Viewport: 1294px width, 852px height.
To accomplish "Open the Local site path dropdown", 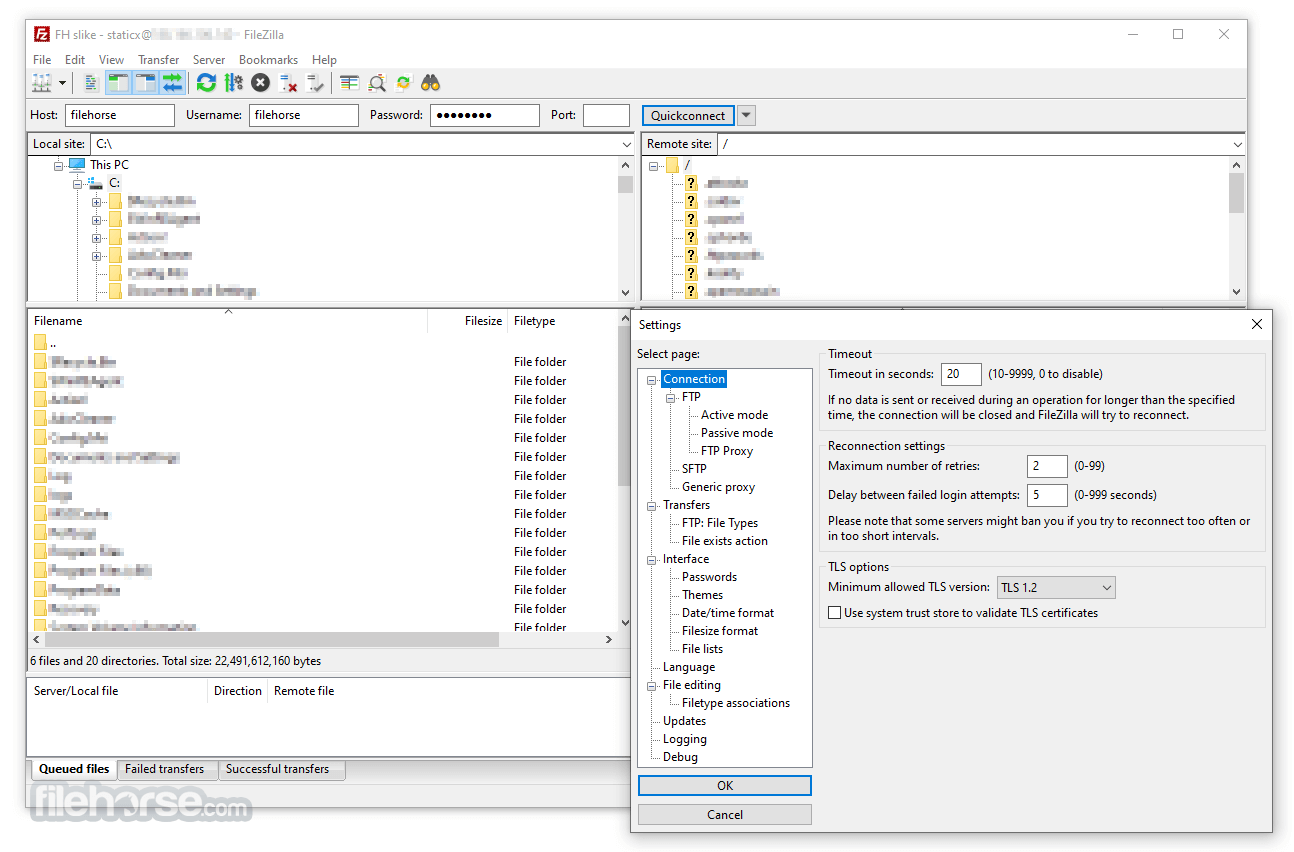I will coord(626,145).
